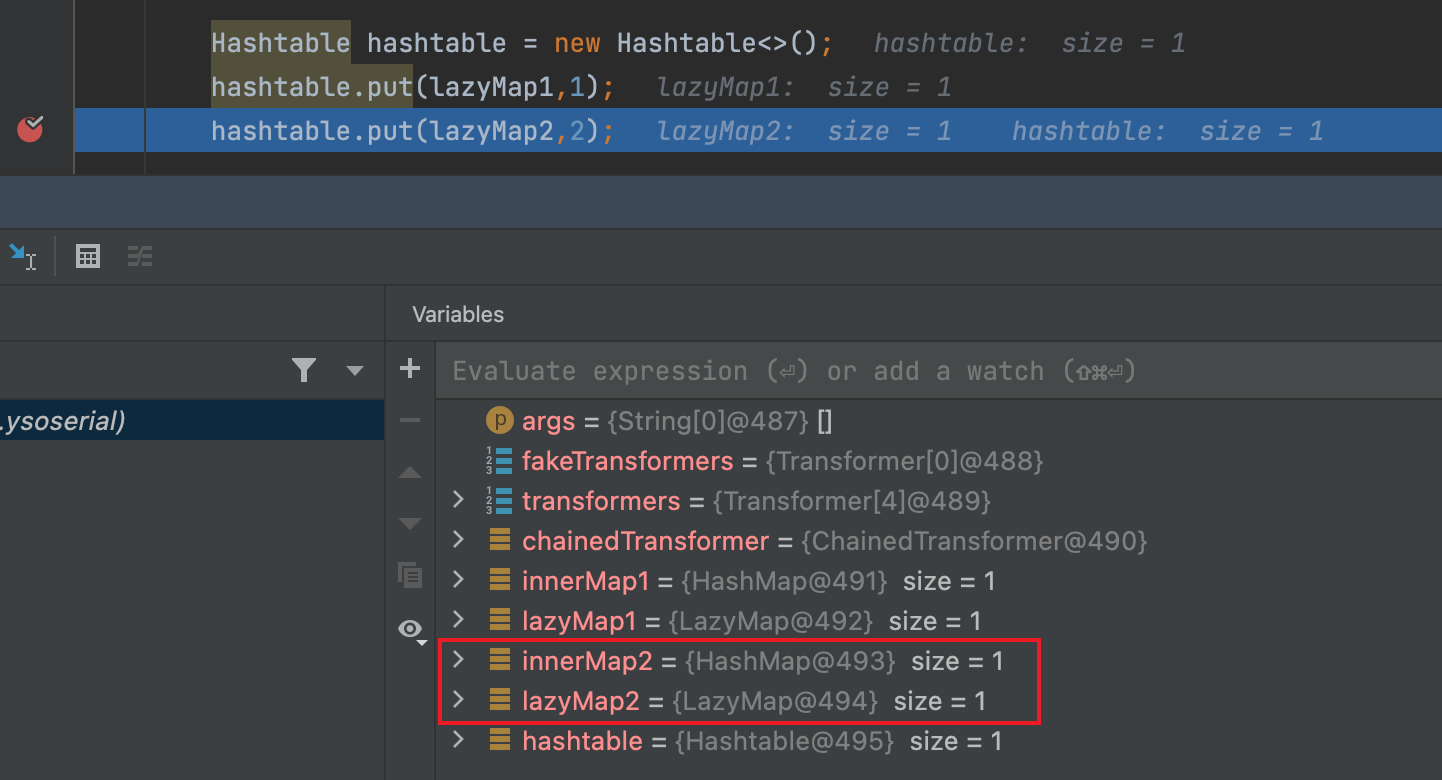Screen dimensions: 1442x780
Task: Click code line declaring new Hashtable
Action: (x=522, y=43)
